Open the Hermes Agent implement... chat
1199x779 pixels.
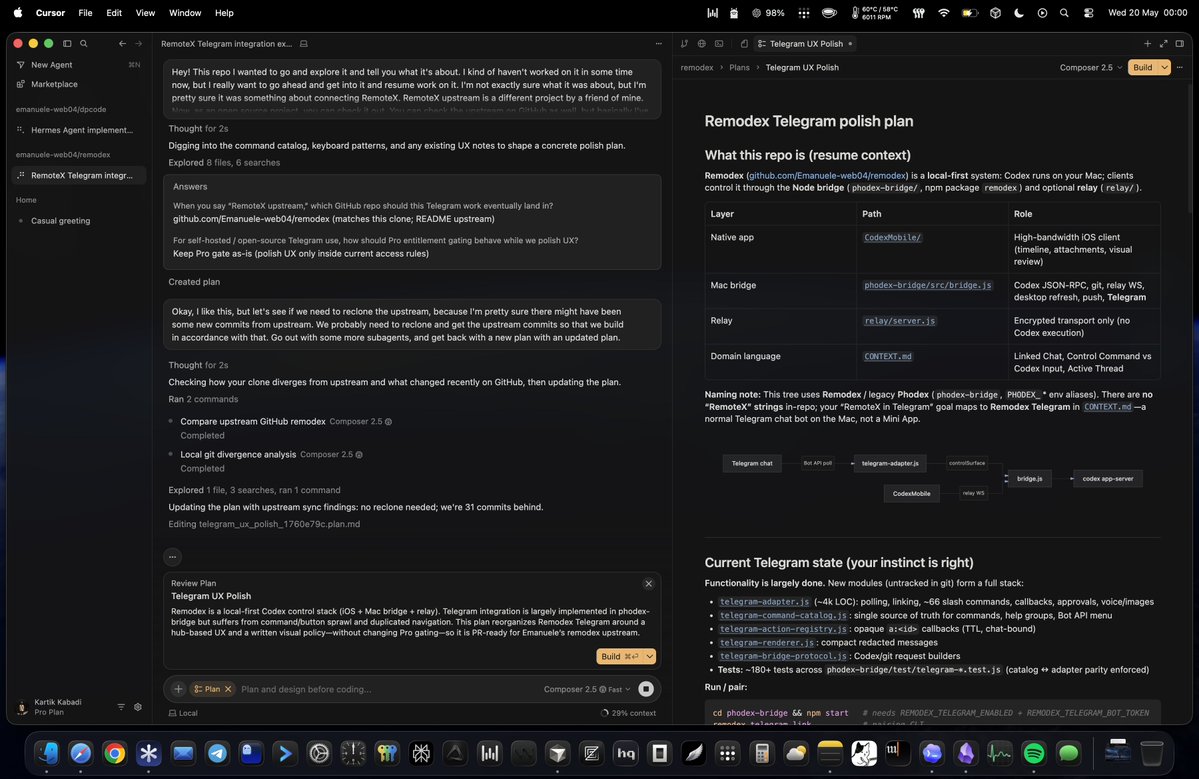tap(79, 130)
